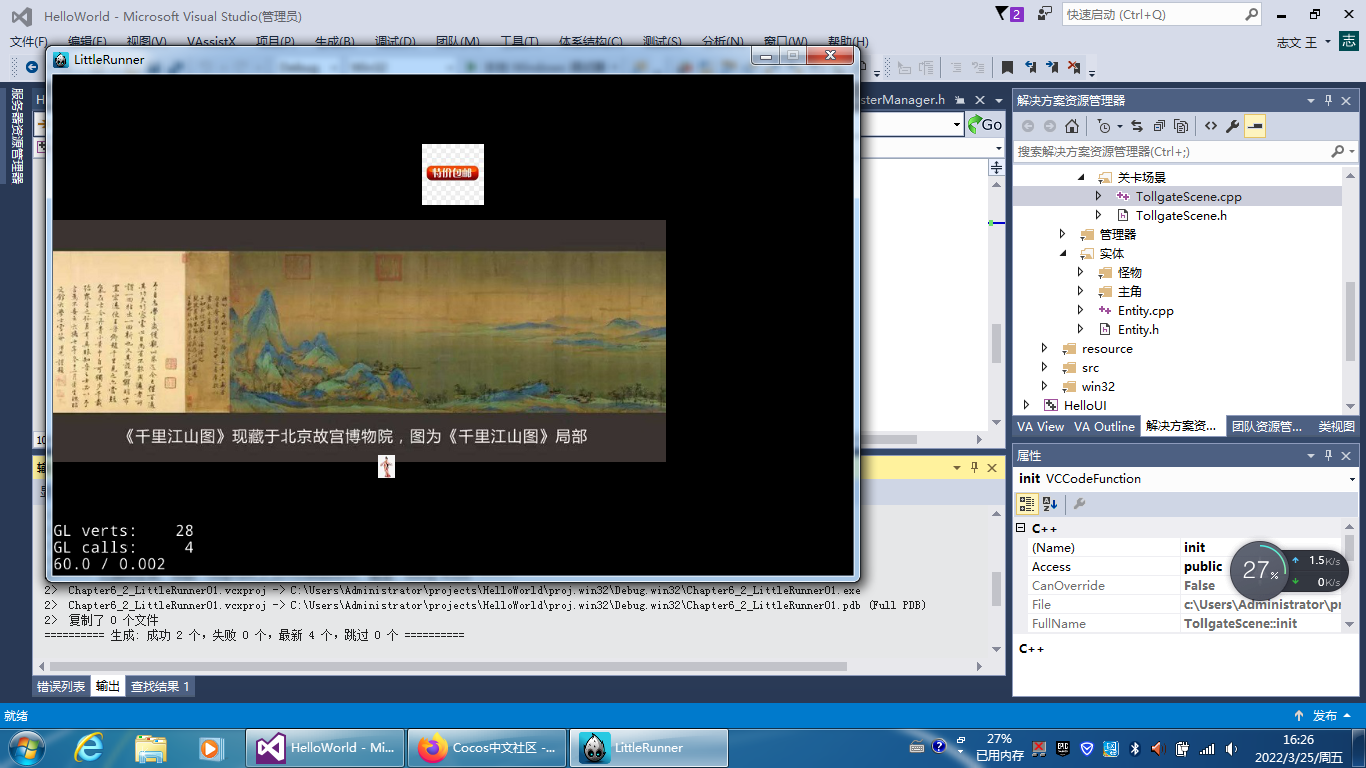
Task: Click the Categorized view button in Properties
Action: [x=1027, y=504]
